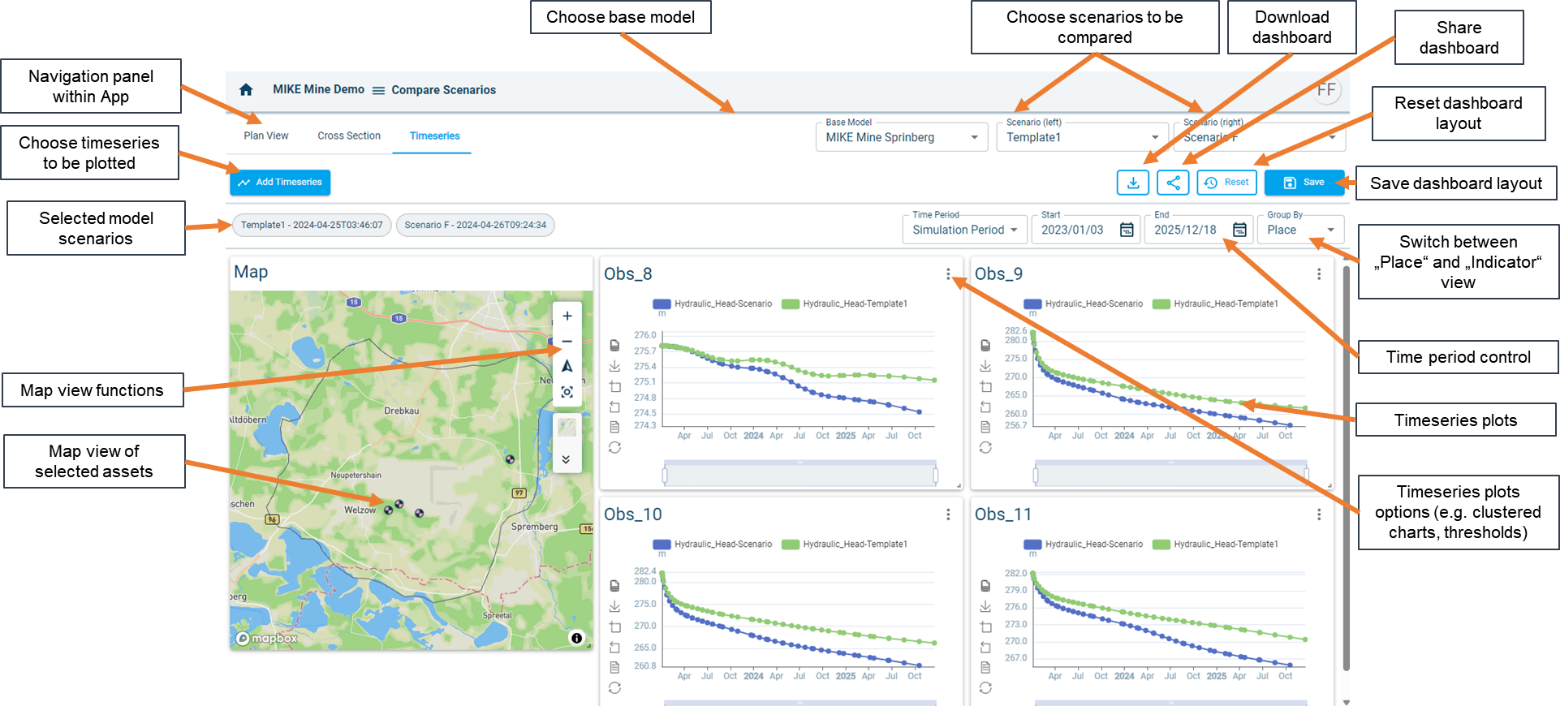
Task: Open Obs_8 chart options menu
Action: 947,274
